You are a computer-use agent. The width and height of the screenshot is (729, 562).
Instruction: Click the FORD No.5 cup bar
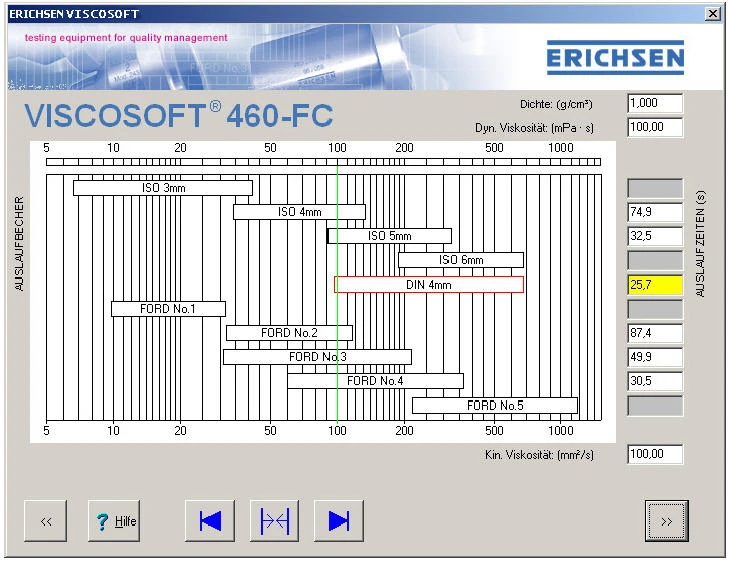click(494, 405)
